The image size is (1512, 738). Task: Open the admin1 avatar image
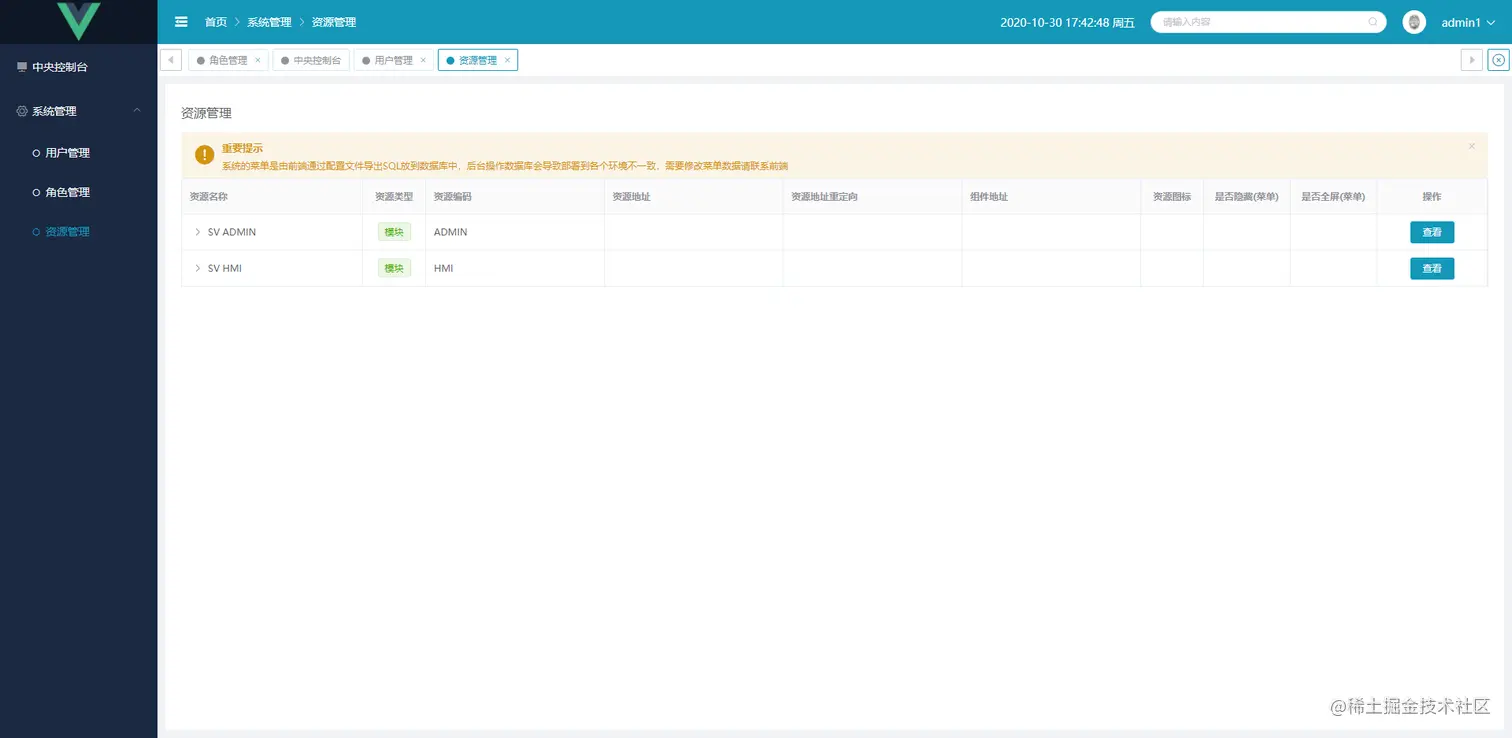tap(1414, 22)
